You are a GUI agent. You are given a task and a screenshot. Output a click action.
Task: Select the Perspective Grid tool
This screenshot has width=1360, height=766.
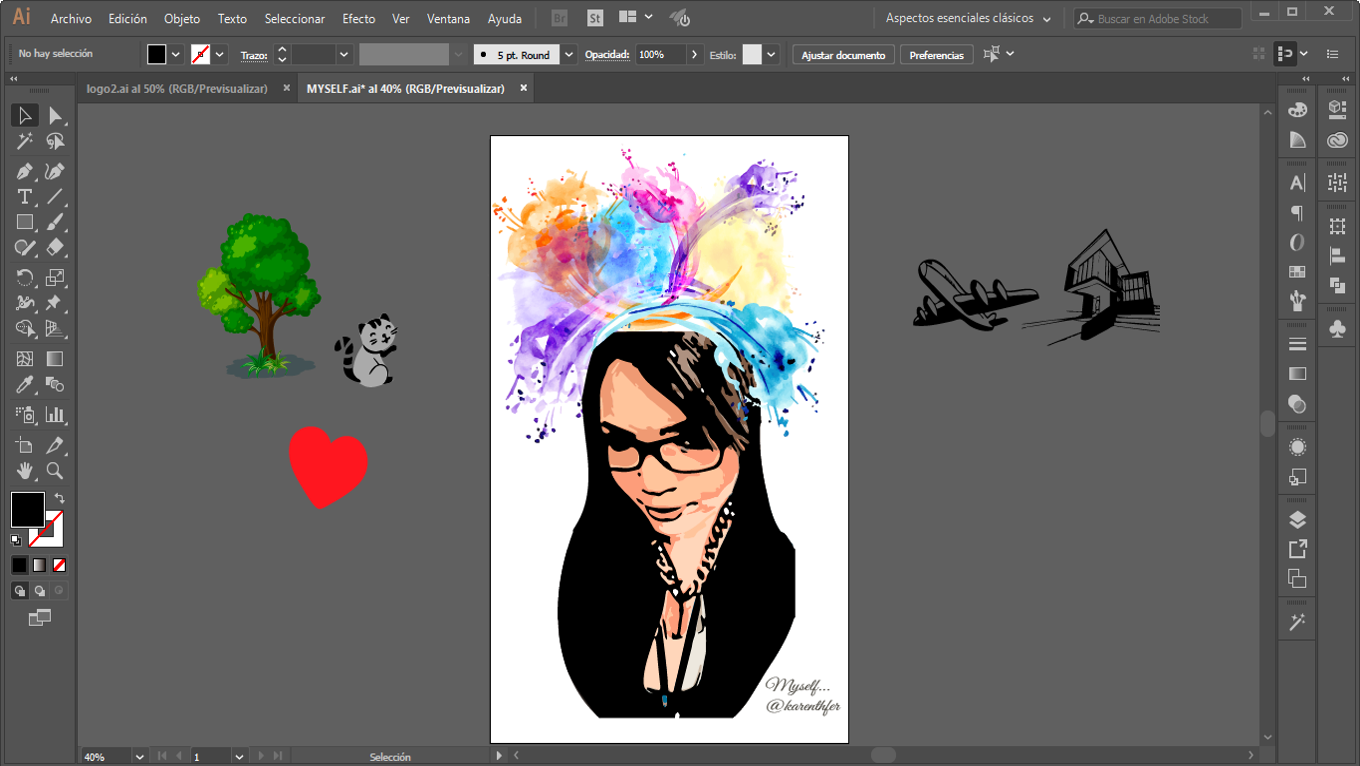tap(55, 328)
